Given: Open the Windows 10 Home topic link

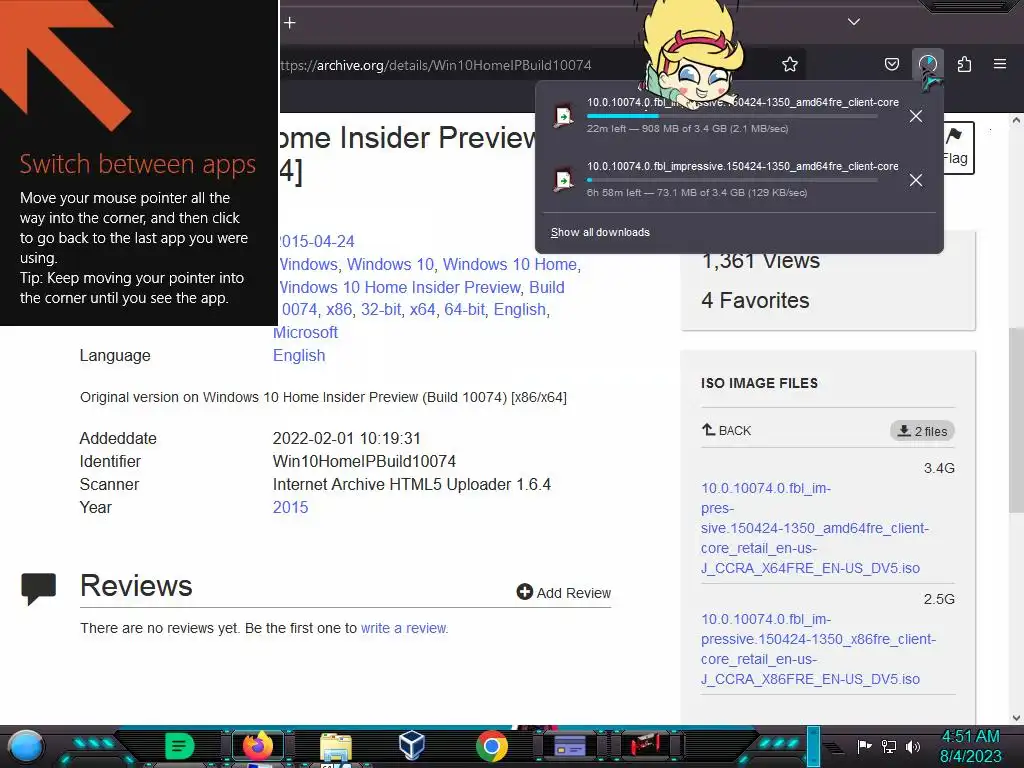Looking at the screenshot, I should pyautogui.click(x=510, y=264).
